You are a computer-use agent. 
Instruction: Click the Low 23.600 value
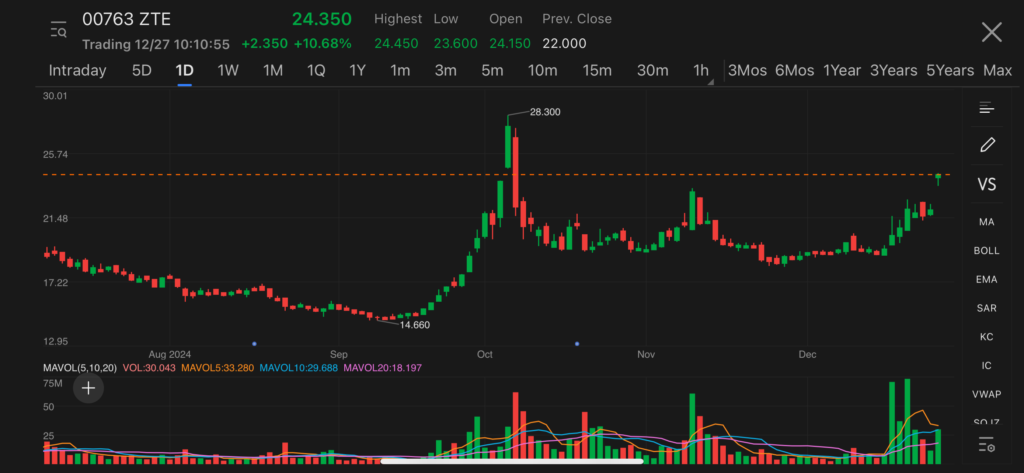455,44
